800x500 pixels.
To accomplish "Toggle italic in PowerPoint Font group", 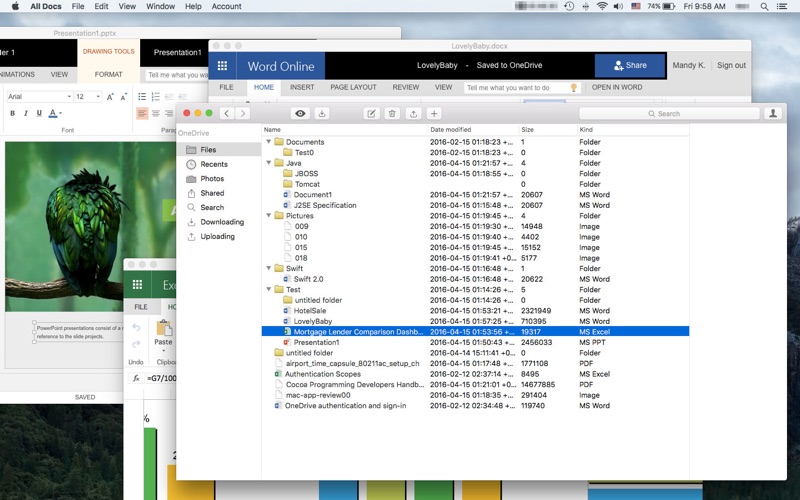I will point(26,113).
